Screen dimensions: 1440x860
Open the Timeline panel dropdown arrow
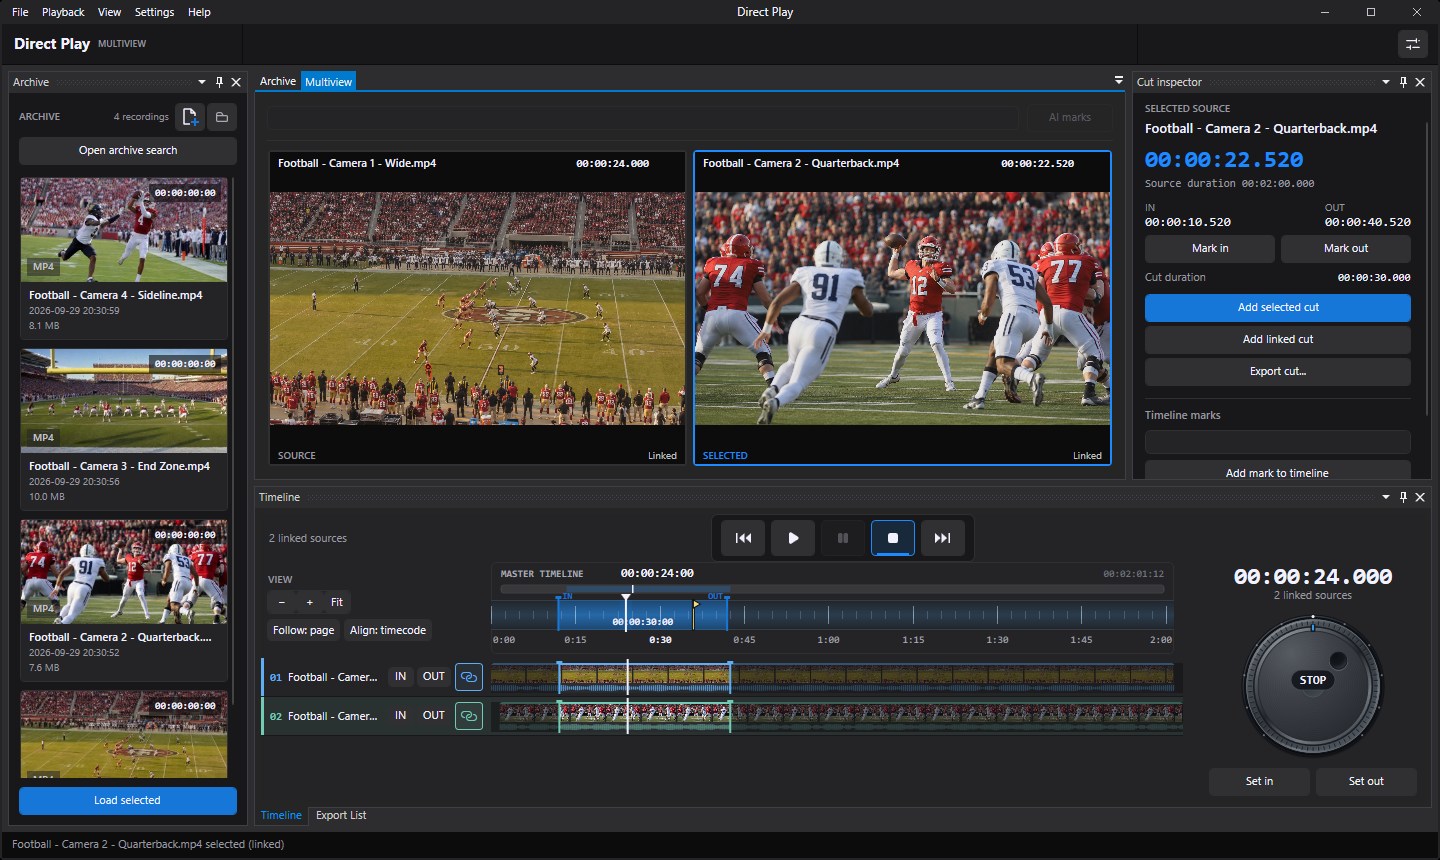(x=1386, y=497)
